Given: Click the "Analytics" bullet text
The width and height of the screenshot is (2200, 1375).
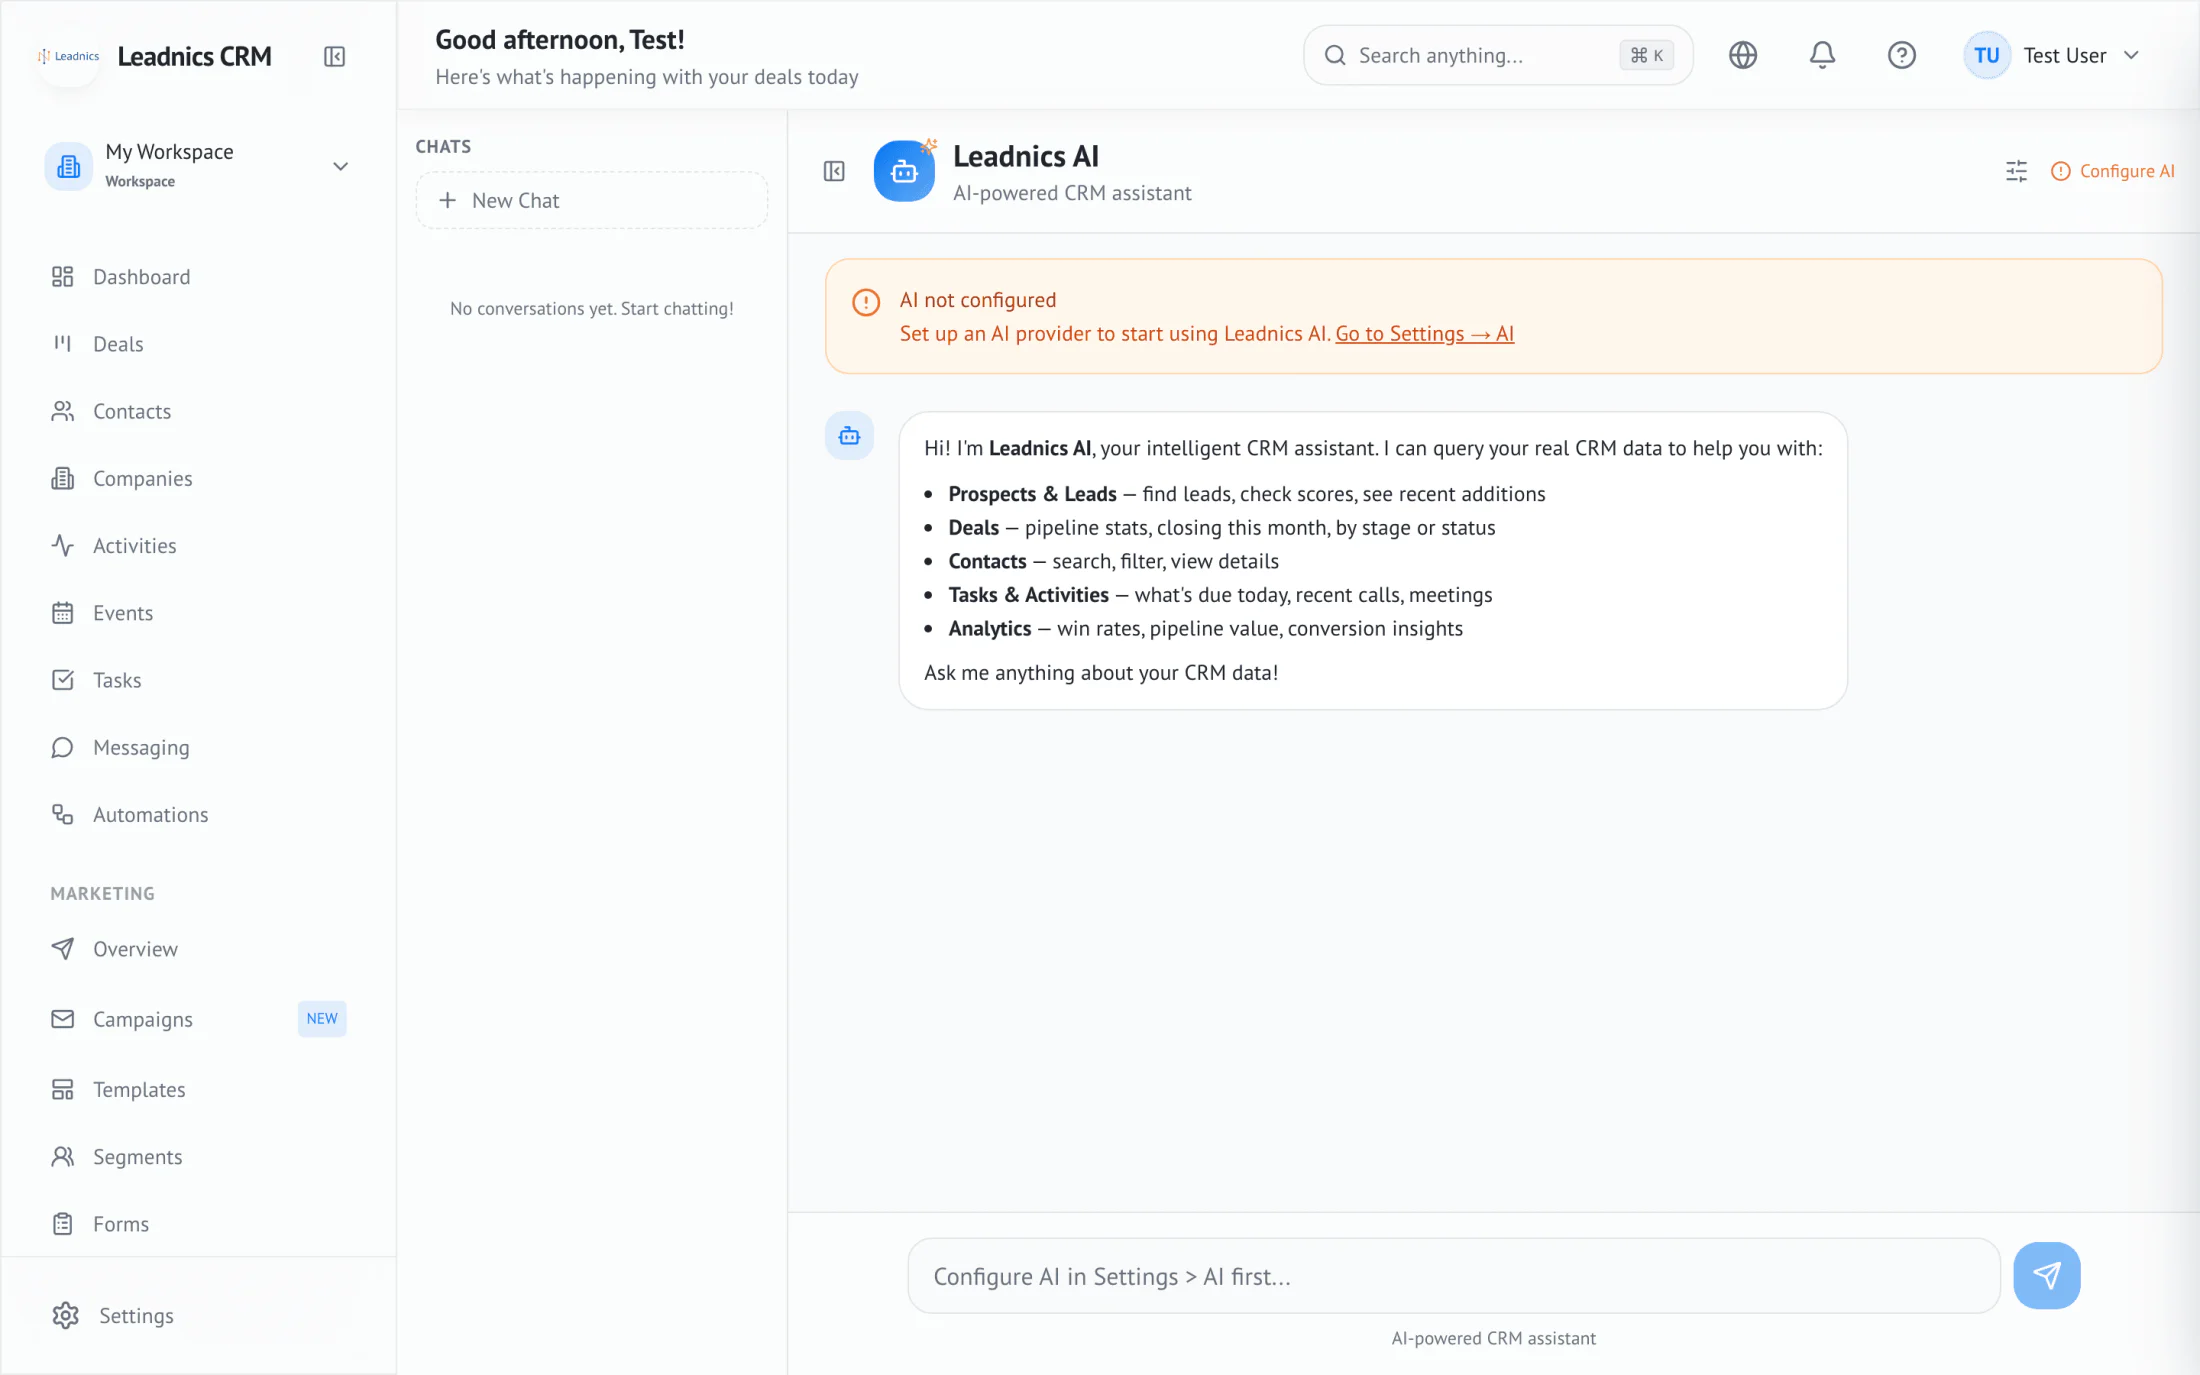Looking at the screenshot, I should click(x=989, y=628).
